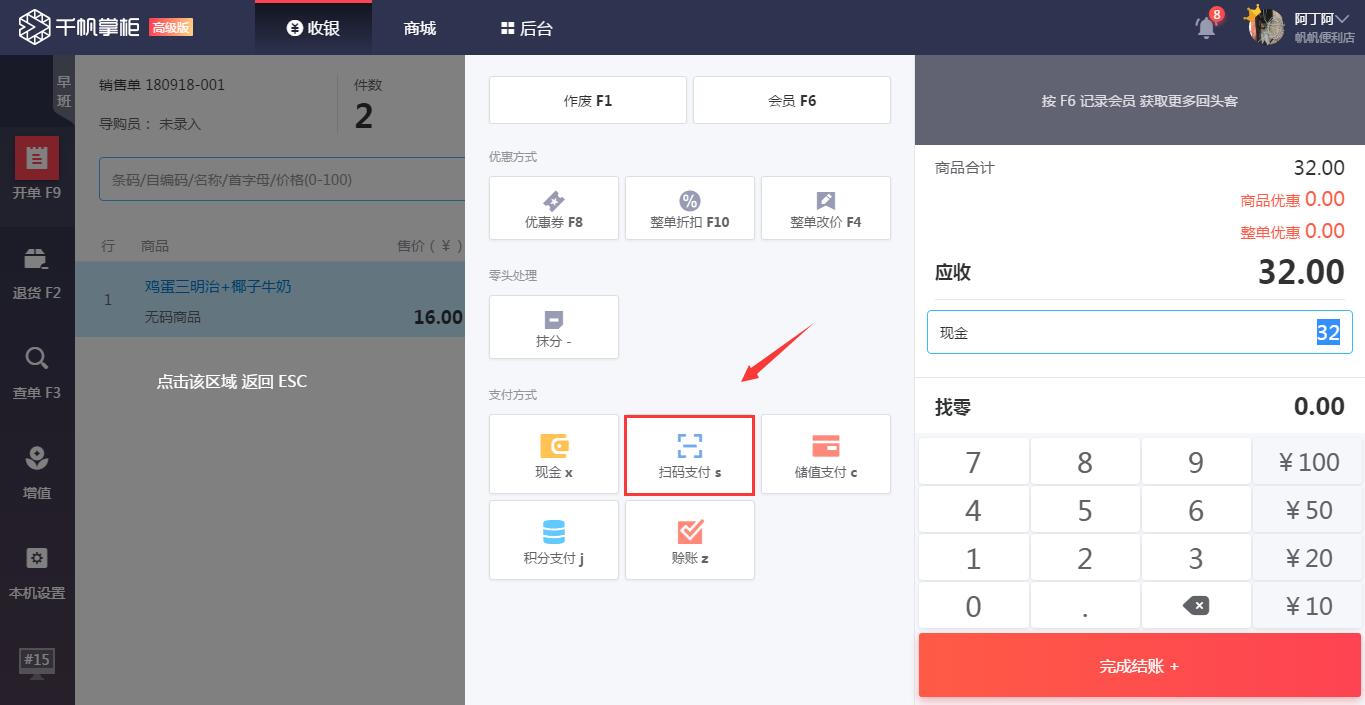Choose 赊账 credit payment option
Image resolution: width=1365 pixels, height=705 pixels.
tap(689, 541)
